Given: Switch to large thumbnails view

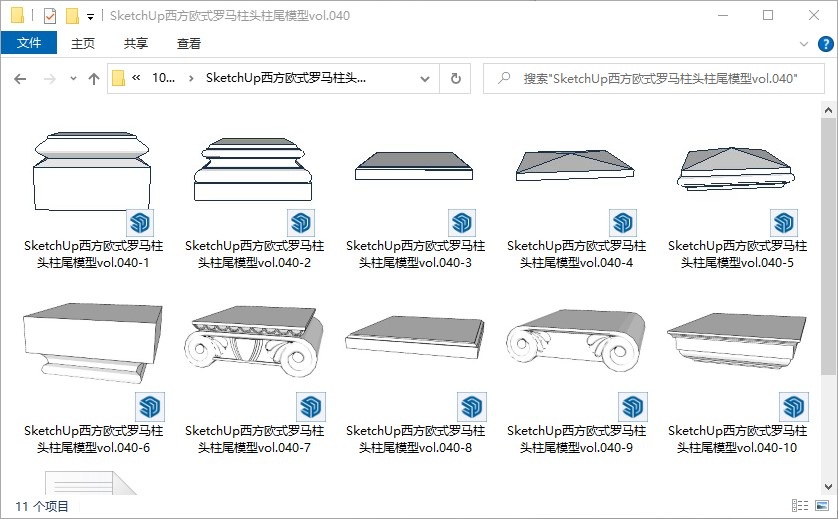Looking at the screenshot, I should point(821,505).
